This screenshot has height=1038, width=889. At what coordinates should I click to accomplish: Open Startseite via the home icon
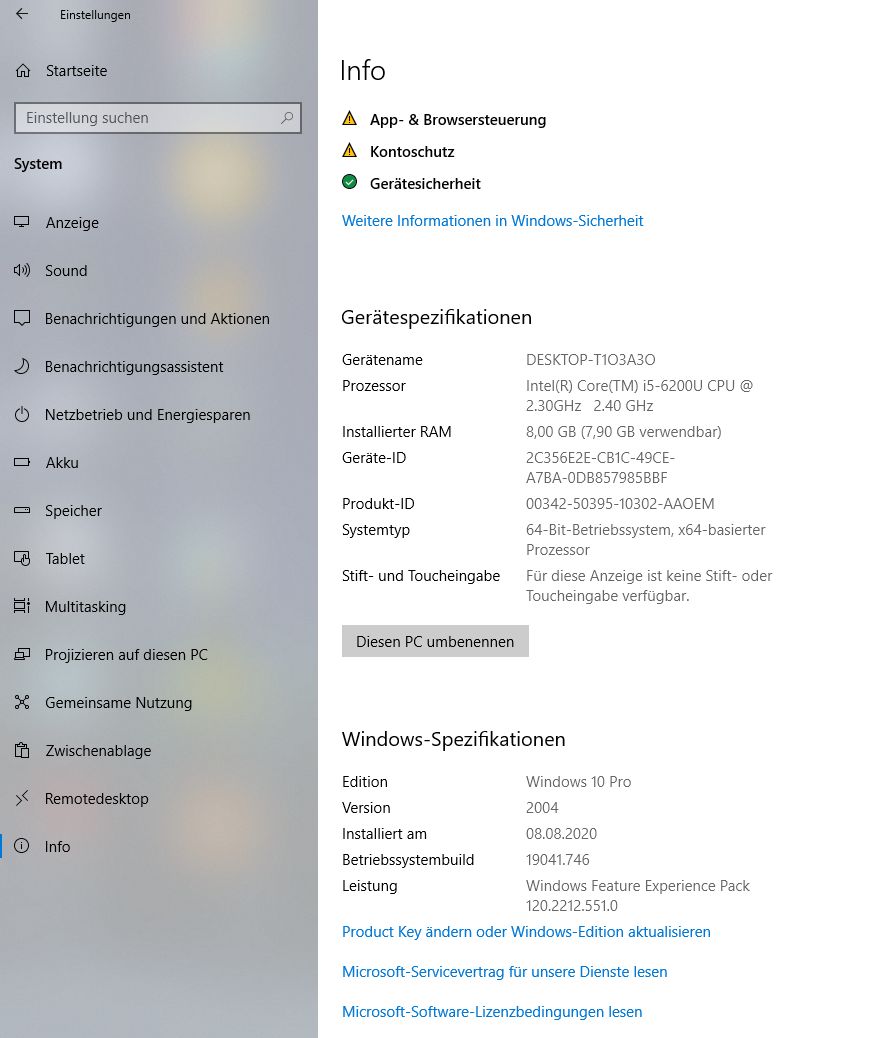coord(23,71)
